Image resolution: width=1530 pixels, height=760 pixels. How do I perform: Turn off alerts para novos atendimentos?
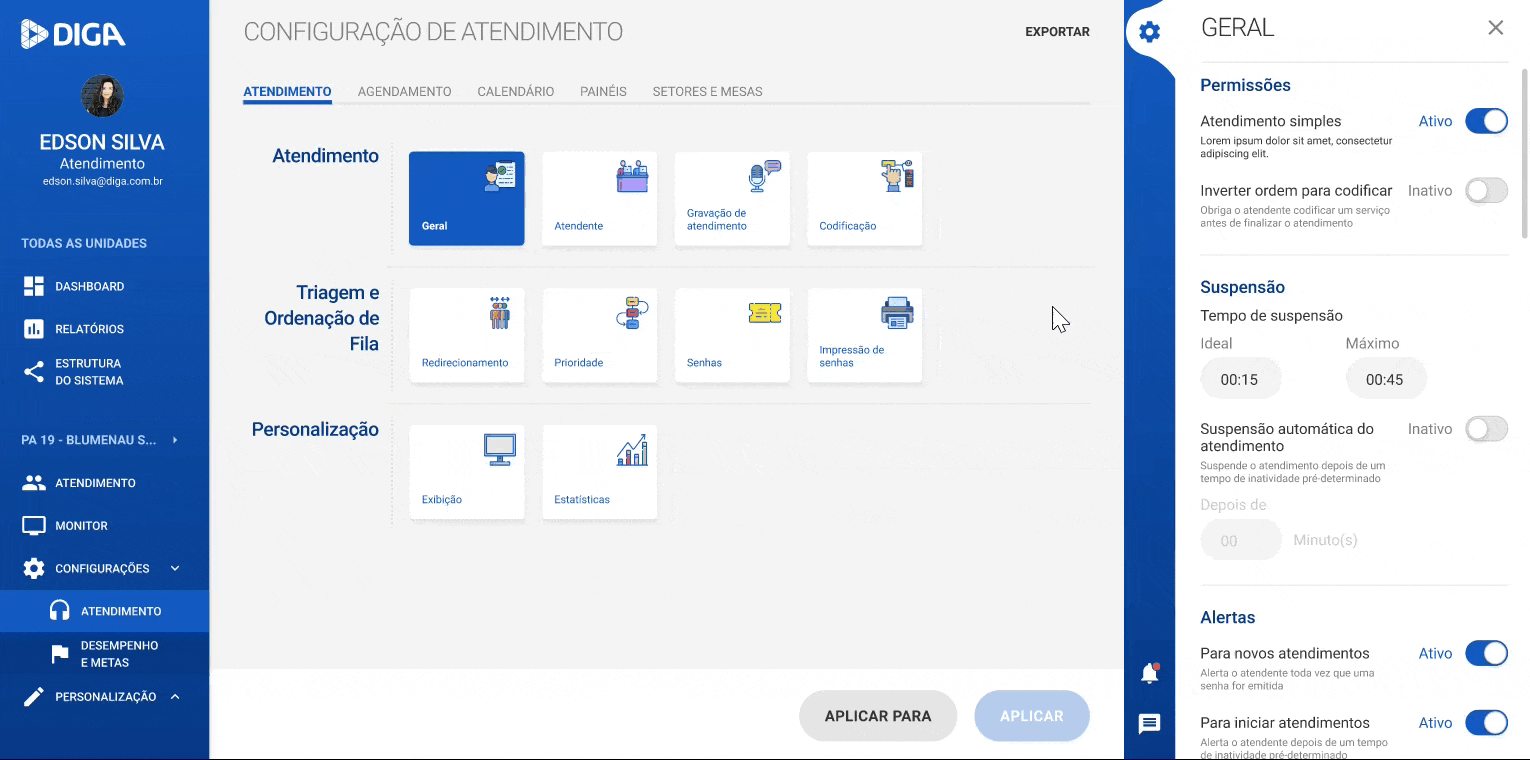click(x=1487, y=653)
